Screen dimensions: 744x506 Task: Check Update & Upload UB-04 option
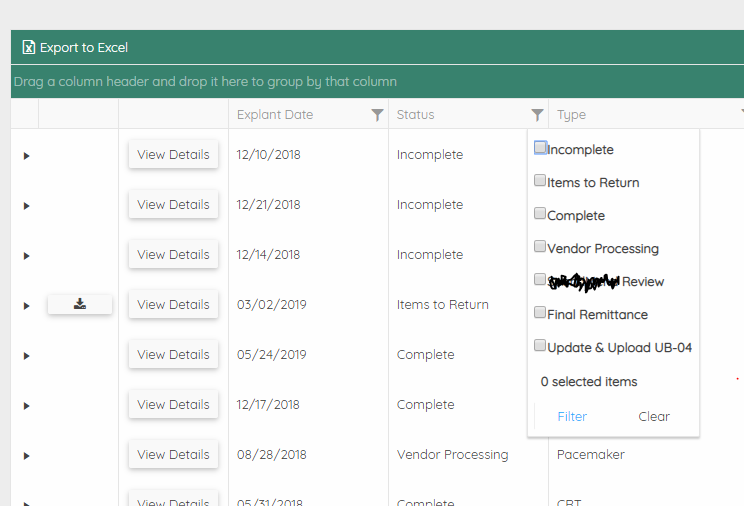540,346
